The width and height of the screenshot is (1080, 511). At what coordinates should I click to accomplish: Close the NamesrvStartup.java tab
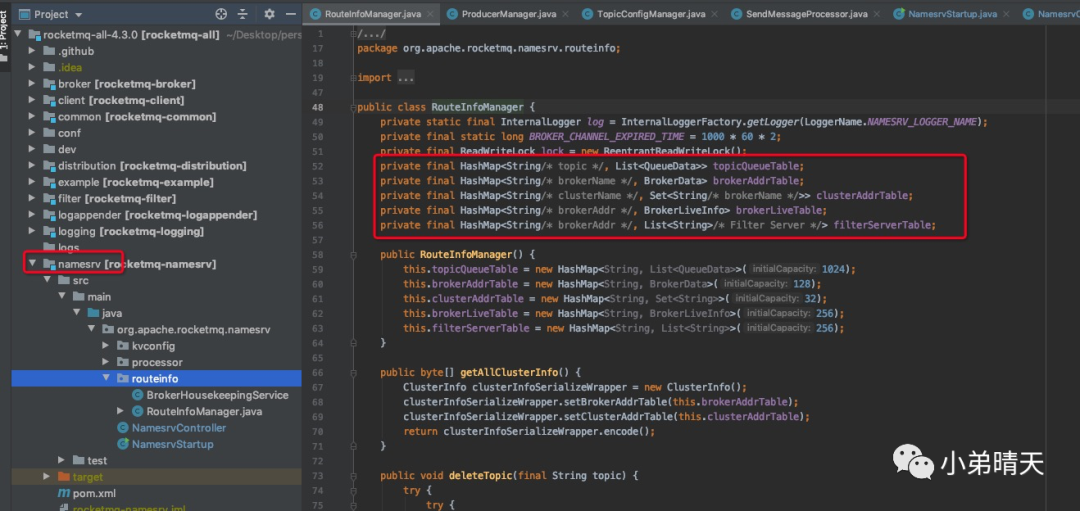(x=1006, y=14)
